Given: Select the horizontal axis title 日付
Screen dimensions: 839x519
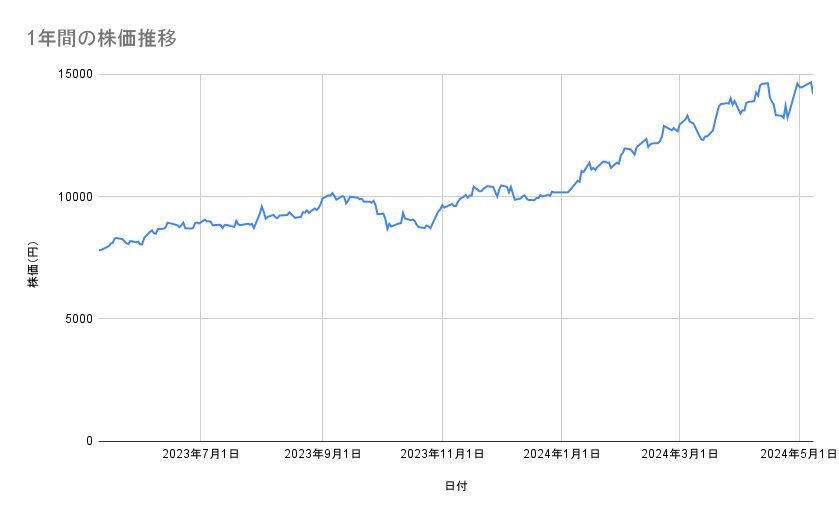Looking at the screenshot, I should coord(456,486).
